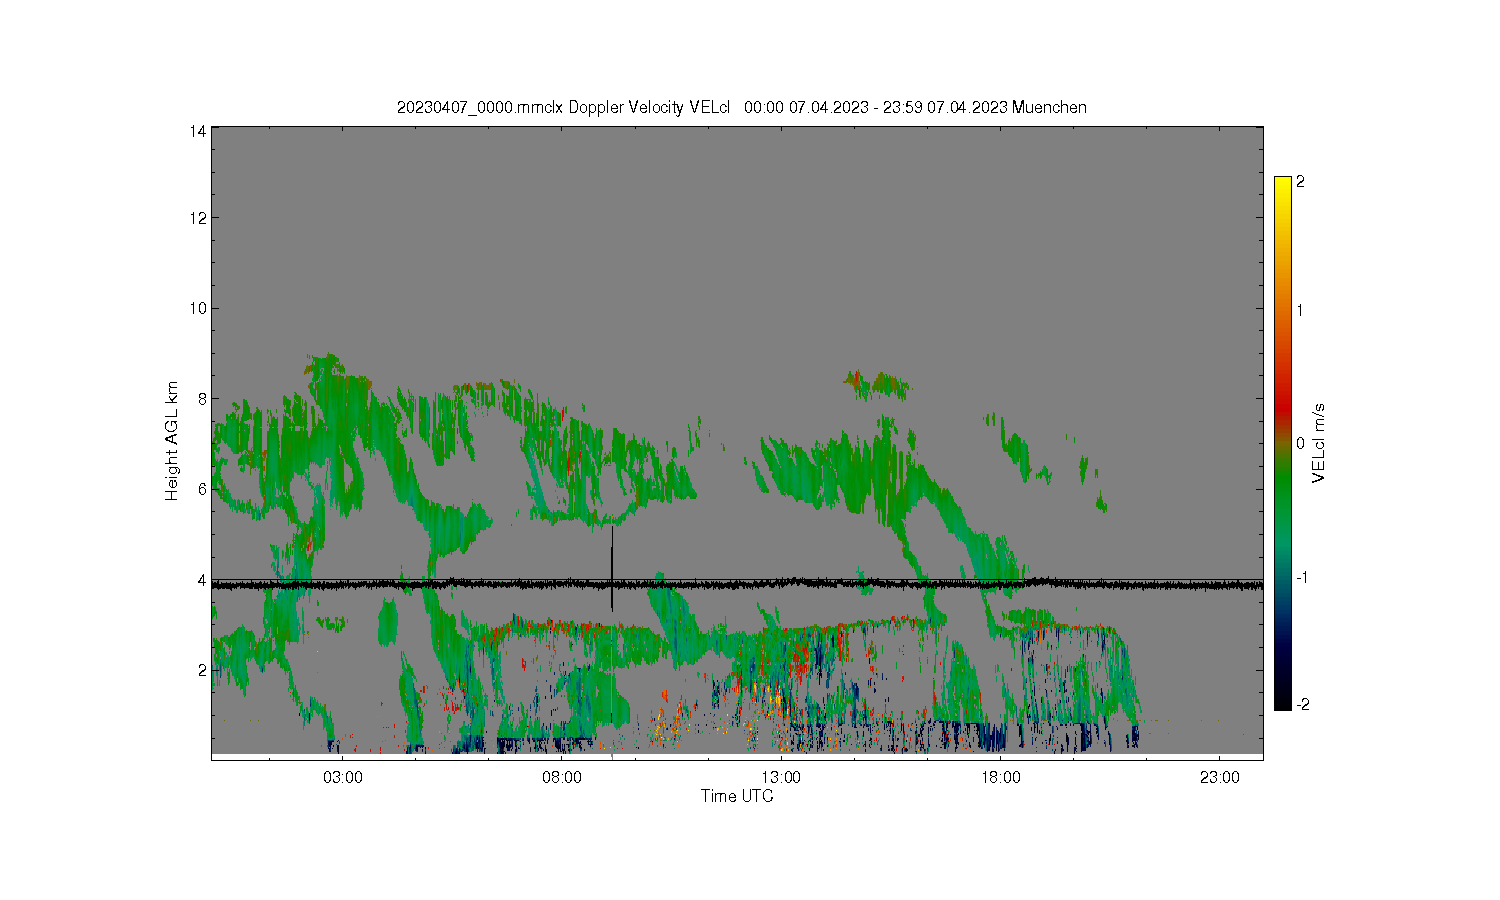Click the height axis label 10

click(198, 308)
